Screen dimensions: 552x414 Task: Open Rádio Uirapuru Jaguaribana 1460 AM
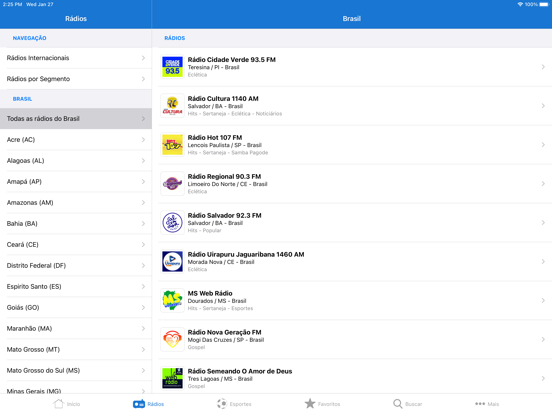click(352, 262)
